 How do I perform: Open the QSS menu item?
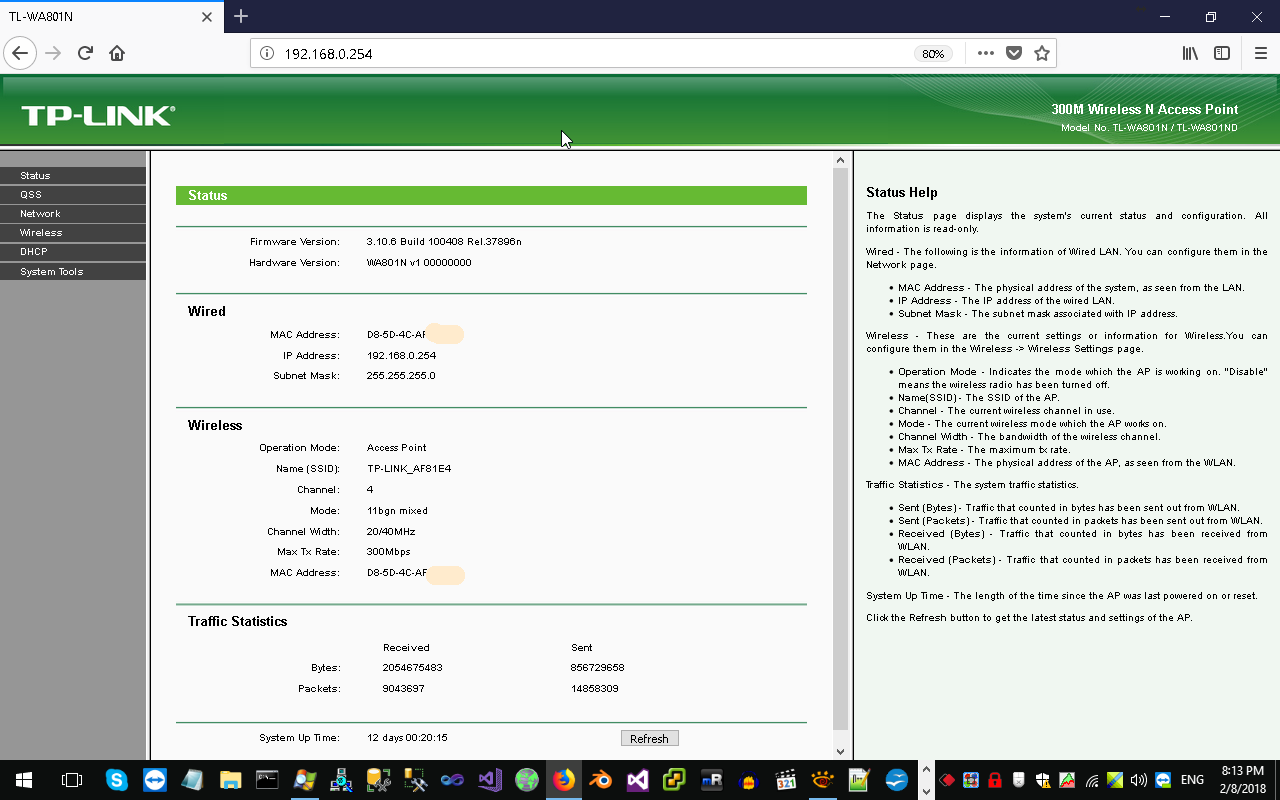(x=73, y=194)
